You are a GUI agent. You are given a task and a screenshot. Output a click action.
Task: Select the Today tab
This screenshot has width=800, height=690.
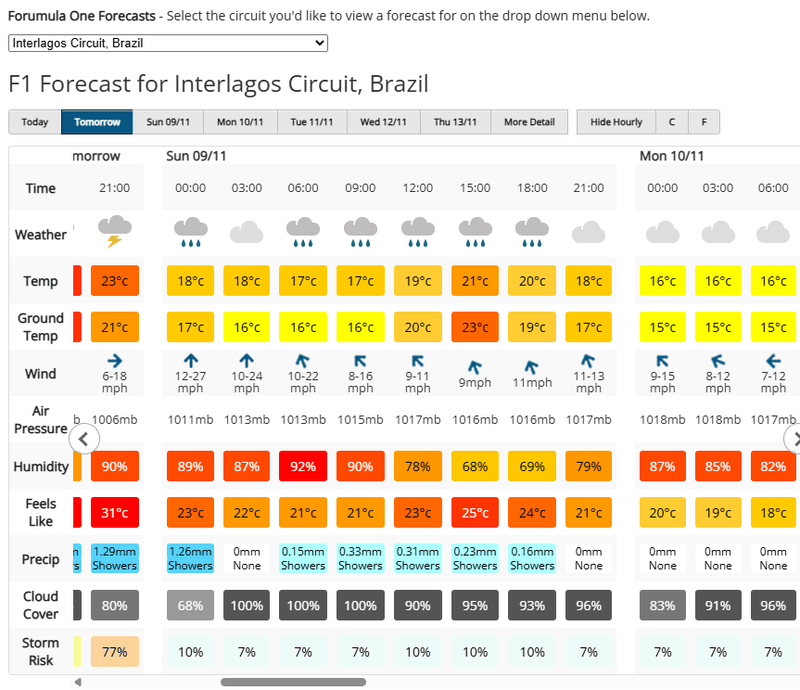[35, 122]
